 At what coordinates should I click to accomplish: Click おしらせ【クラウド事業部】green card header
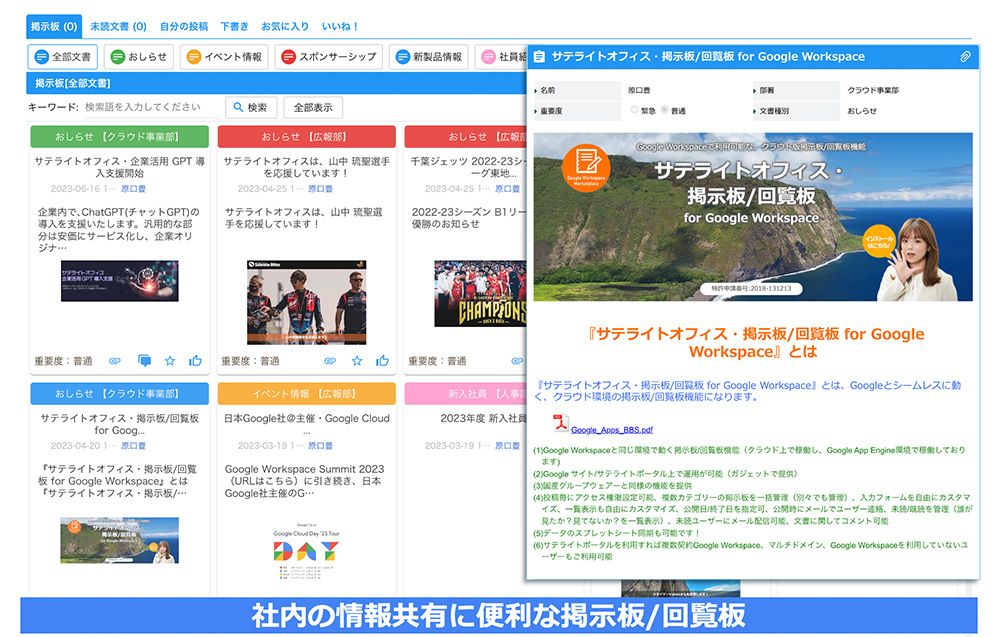pyautogui.click(x=120, y=136)
